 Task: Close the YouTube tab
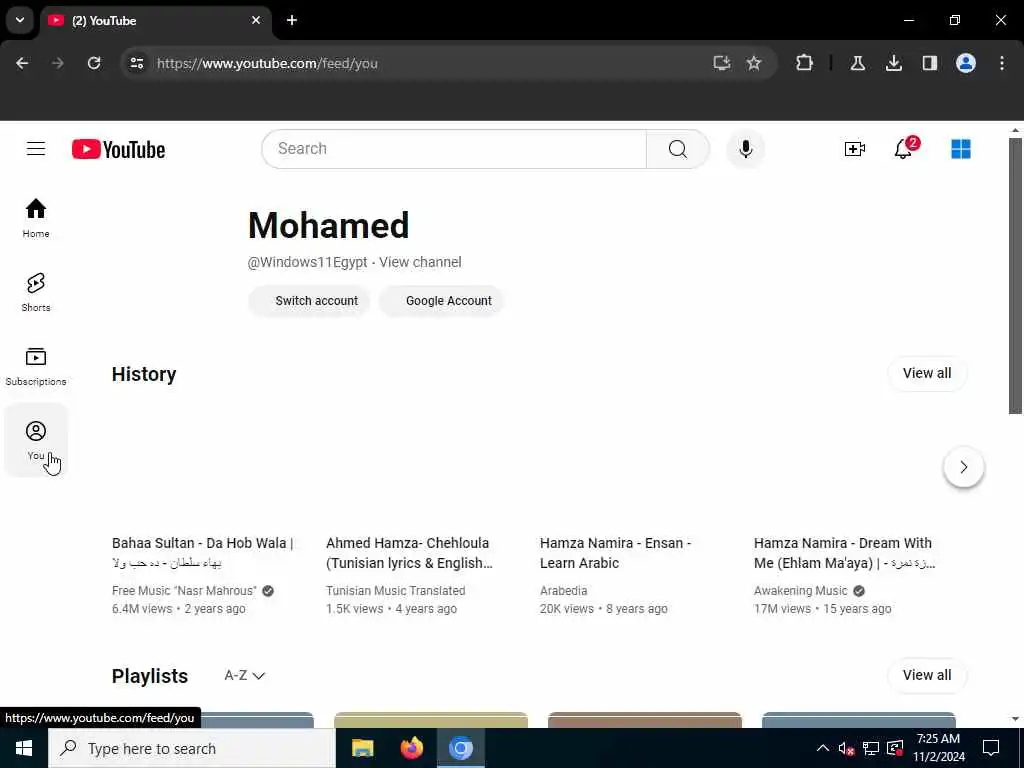[x=256, y=20]
